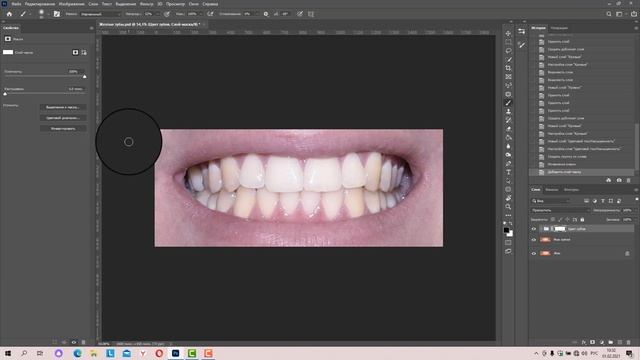Select the Rectangular Marquee tool
Screen dimensions: 640x360
point(508,42)
